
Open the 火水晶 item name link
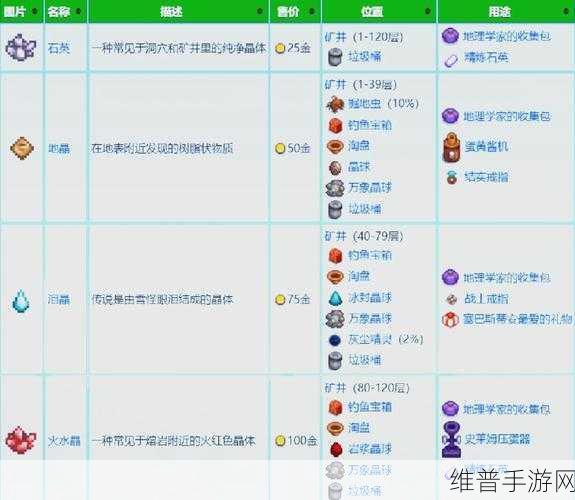(x=64, y=441)
